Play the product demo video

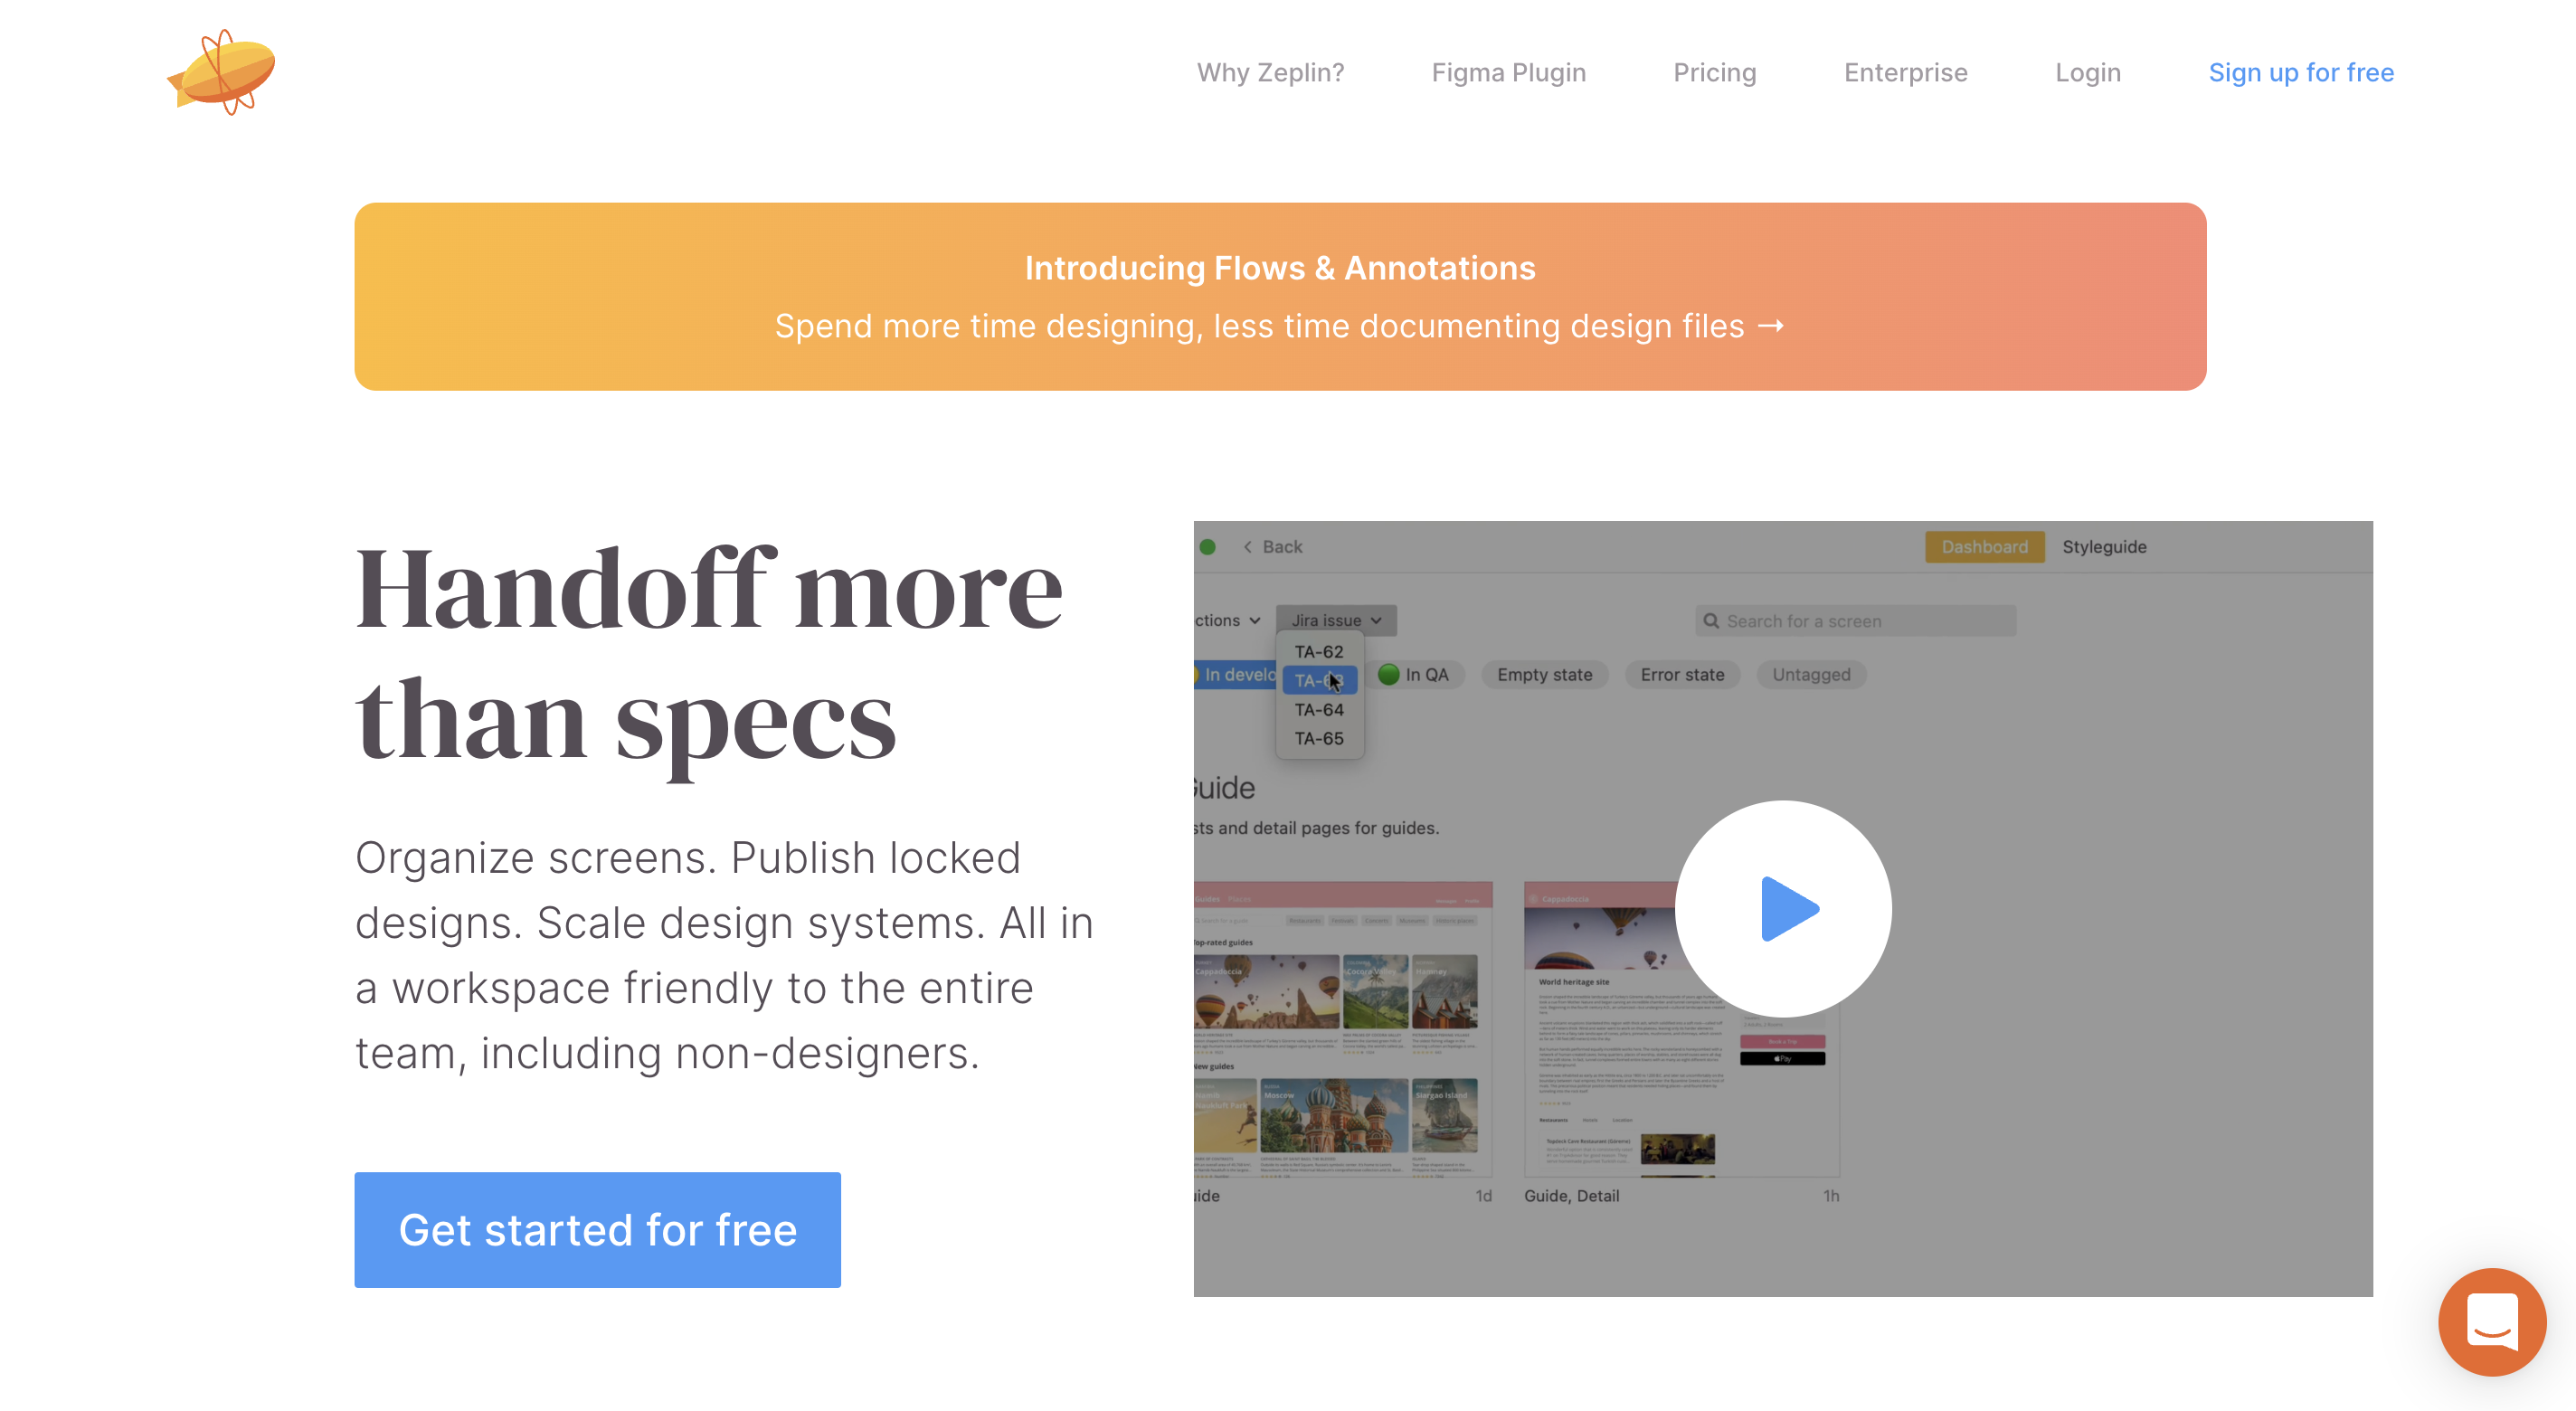coord(1782,909)
